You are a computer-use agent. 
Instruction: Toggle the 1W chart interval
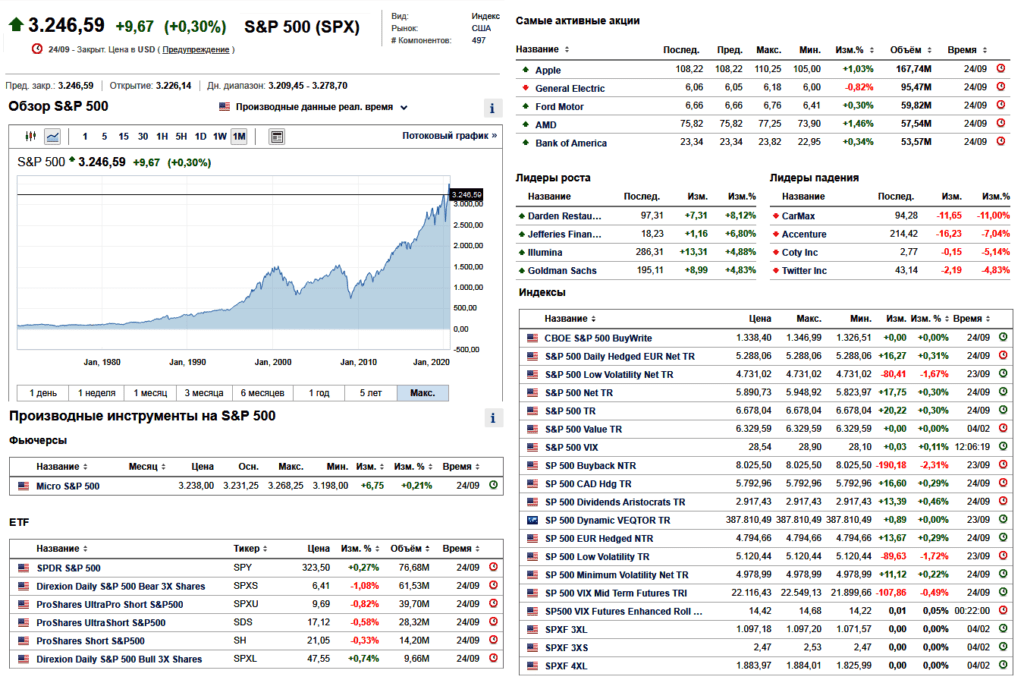pyautogui.click(x=219, y=136)
